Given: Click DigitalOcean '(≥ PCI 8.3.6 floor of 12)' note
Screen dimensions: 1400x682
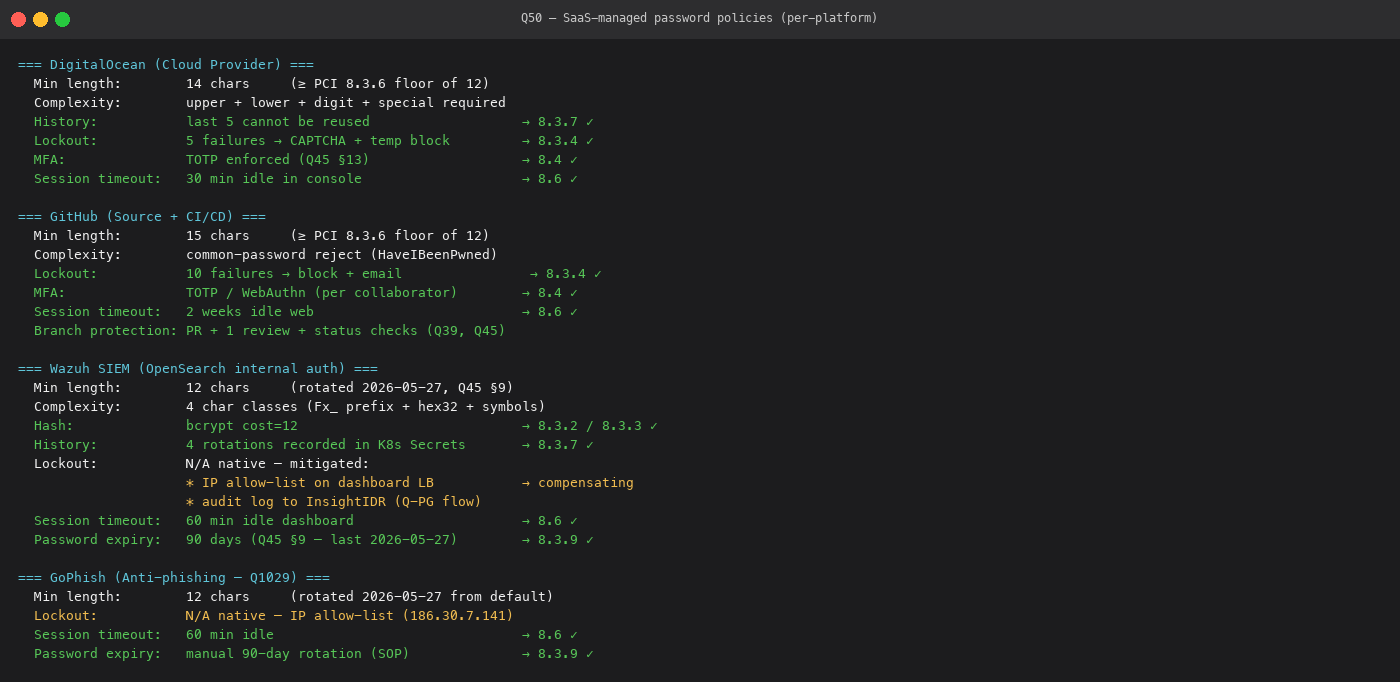Looking at the screenshot, I should pyautogui.click(x=390, y=83).
